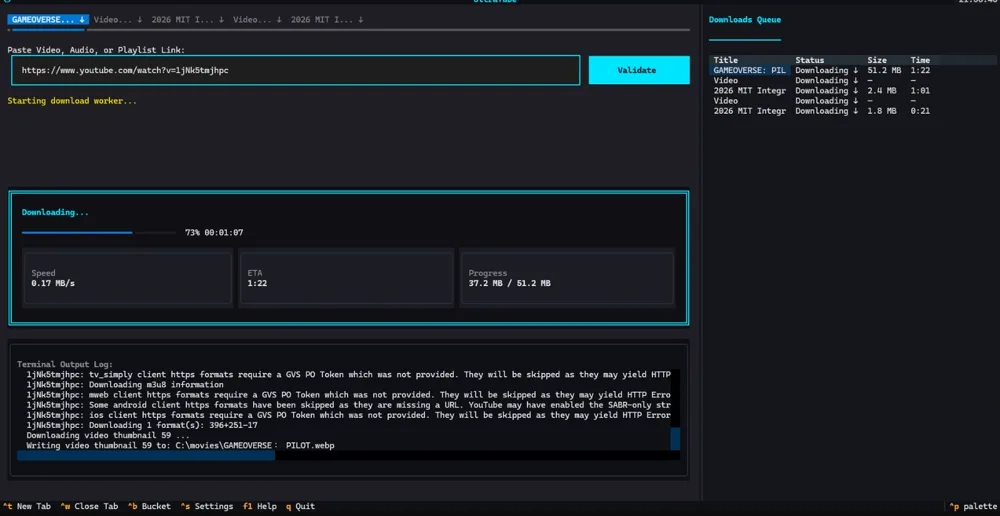Click the 73% 00:01:07 progress text
The image size is (1000, 516).
tap(214, 233)
